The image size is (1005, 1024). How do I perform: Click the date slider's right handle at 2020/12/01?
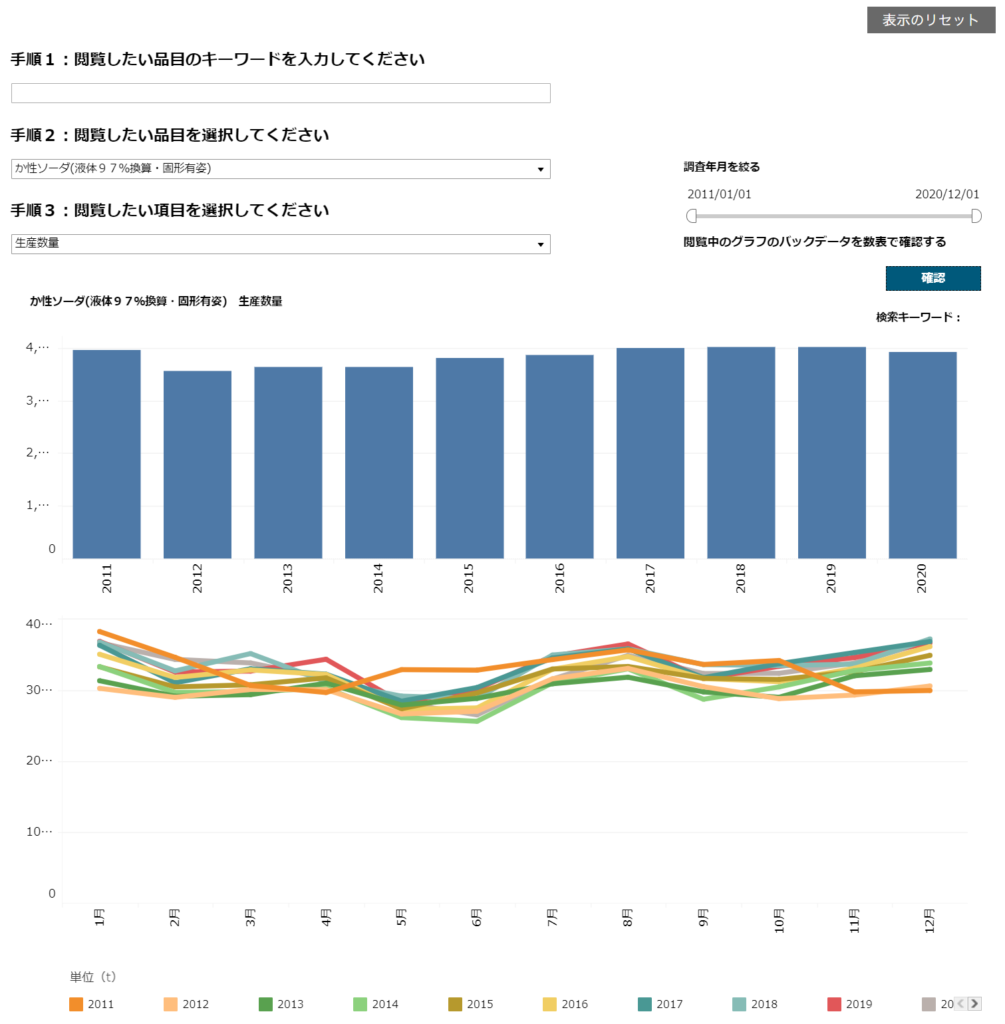pyautogui.click(x=976, y=216)
